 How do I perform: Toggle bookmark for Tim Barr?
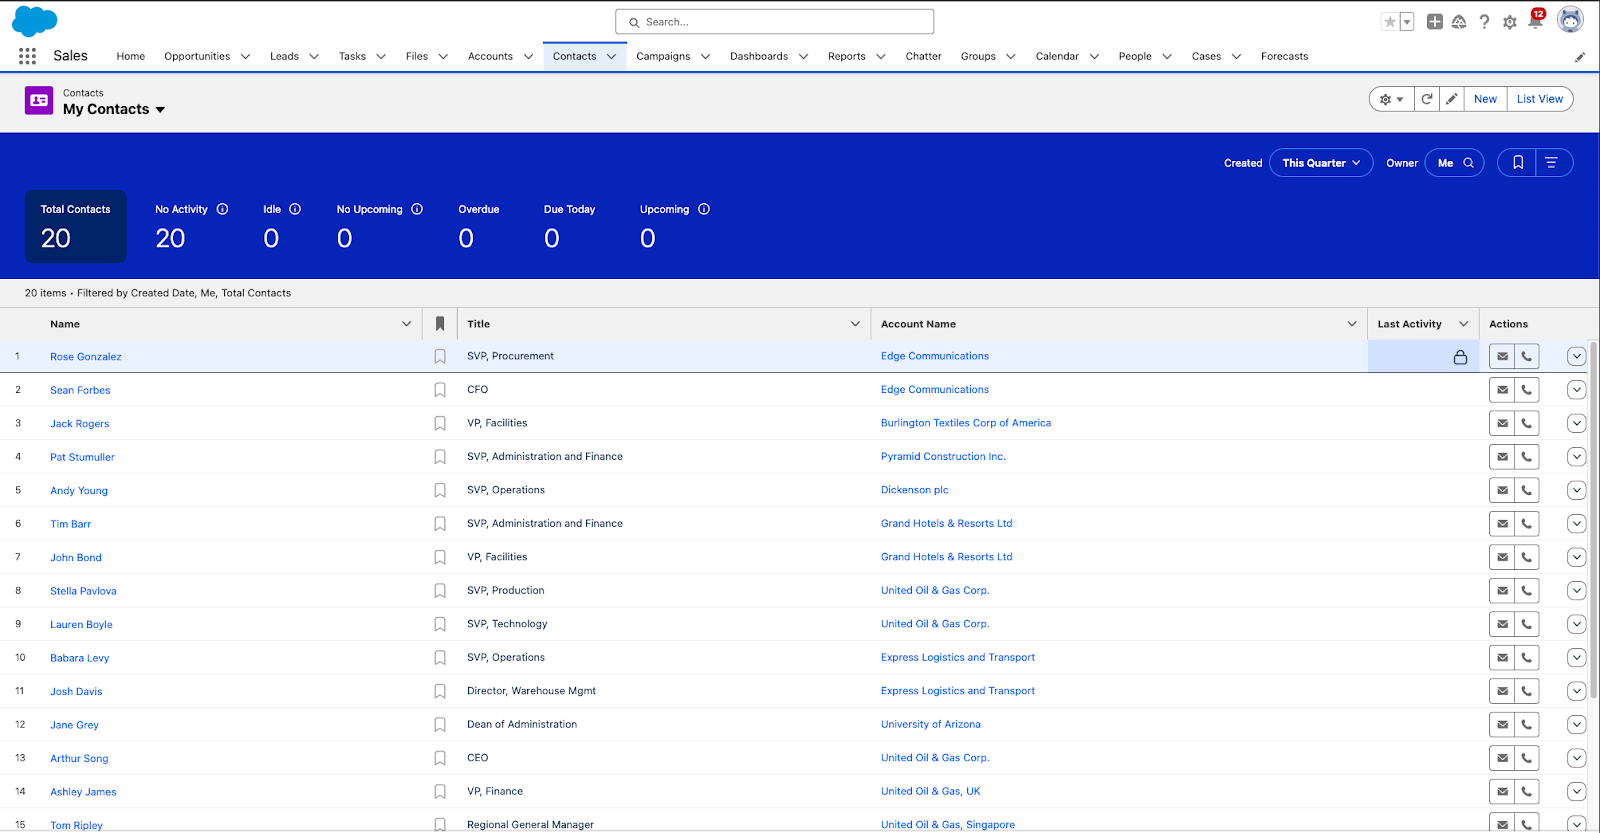pyautogui.click(x=440, y=524)
